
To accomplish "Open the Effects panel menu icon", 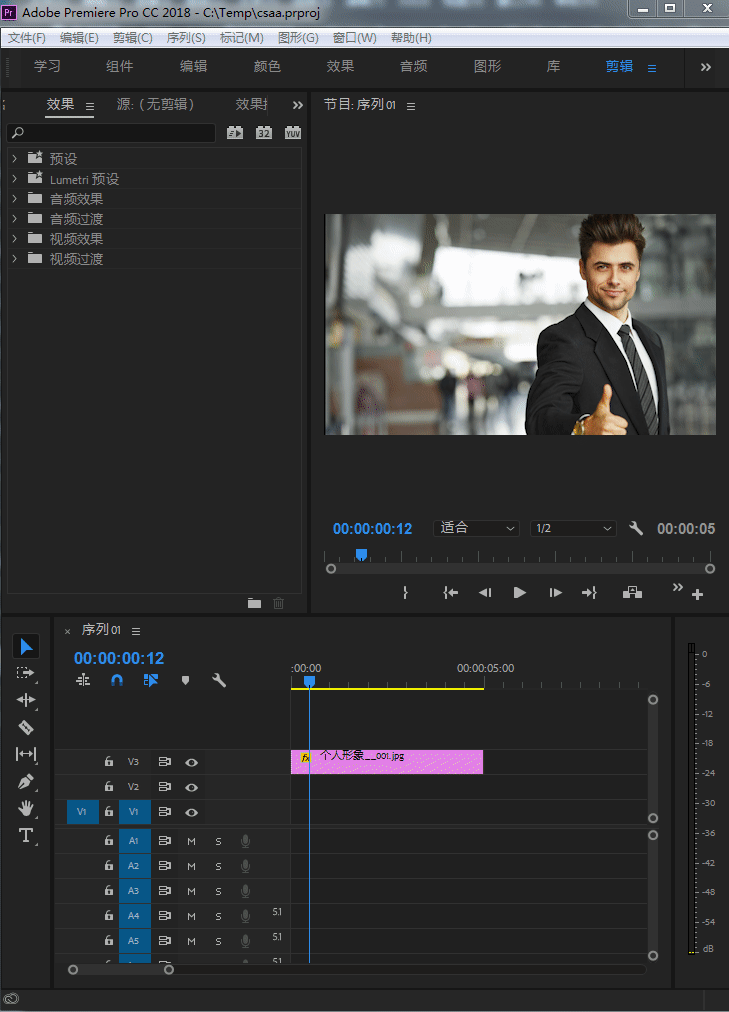I will (x=90, y=106).
